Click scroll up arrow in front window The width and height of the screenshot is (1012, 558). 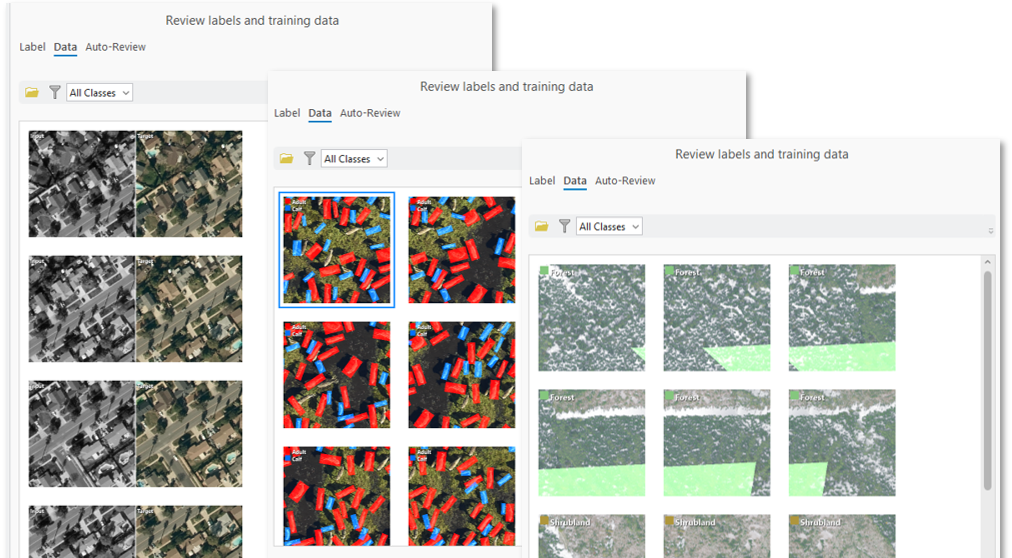pos(987,262)
